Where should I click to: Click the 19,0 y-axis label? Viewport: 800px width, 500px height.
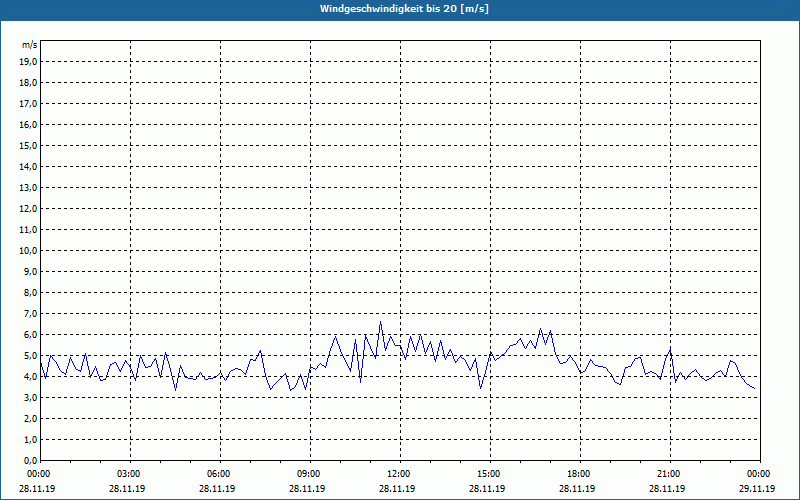[x=30, y=62]
